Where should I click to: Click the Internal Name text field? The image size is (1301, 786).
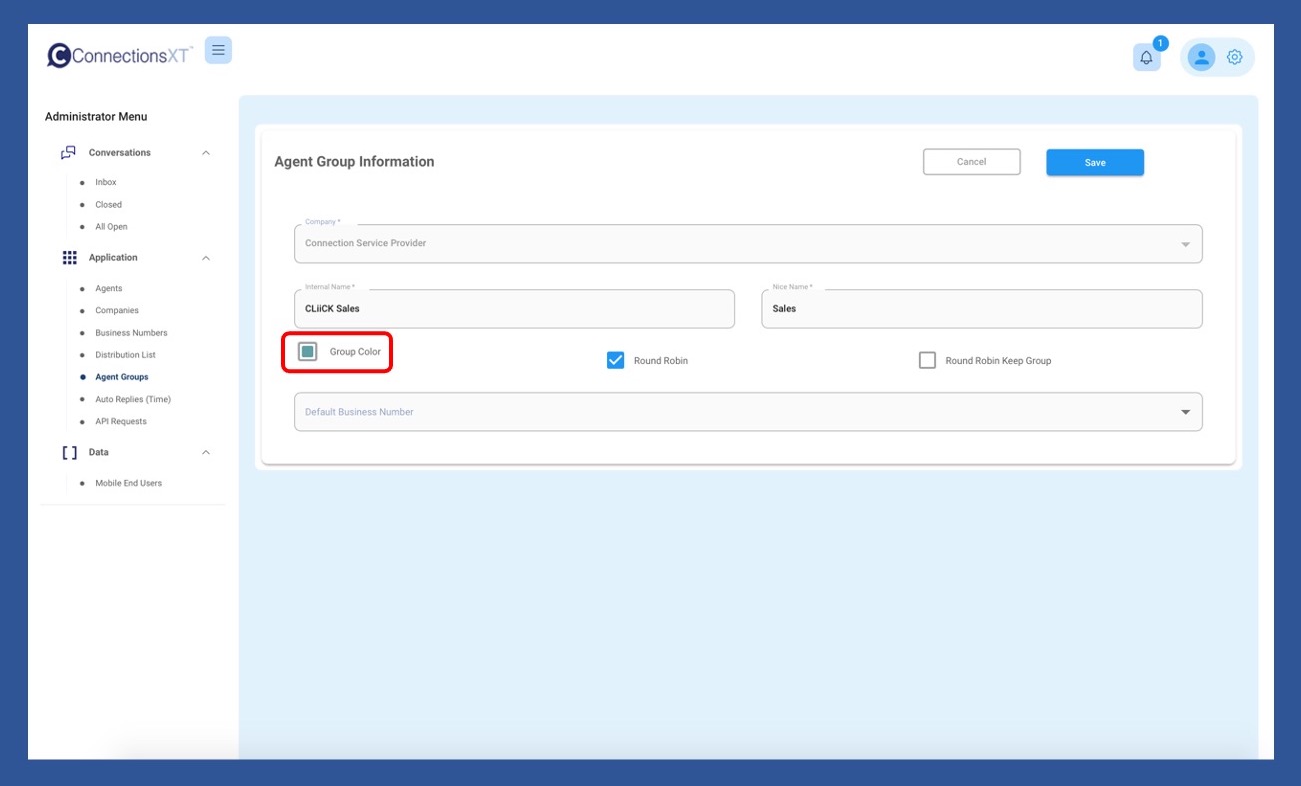[x=514, y=309]
